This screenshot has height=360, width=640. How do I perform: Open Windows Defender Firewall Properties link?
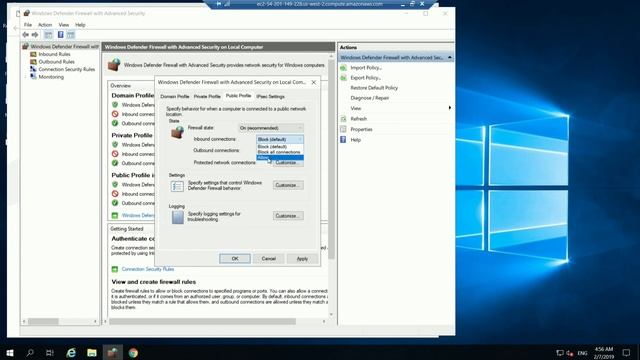[x=138, y=216]
